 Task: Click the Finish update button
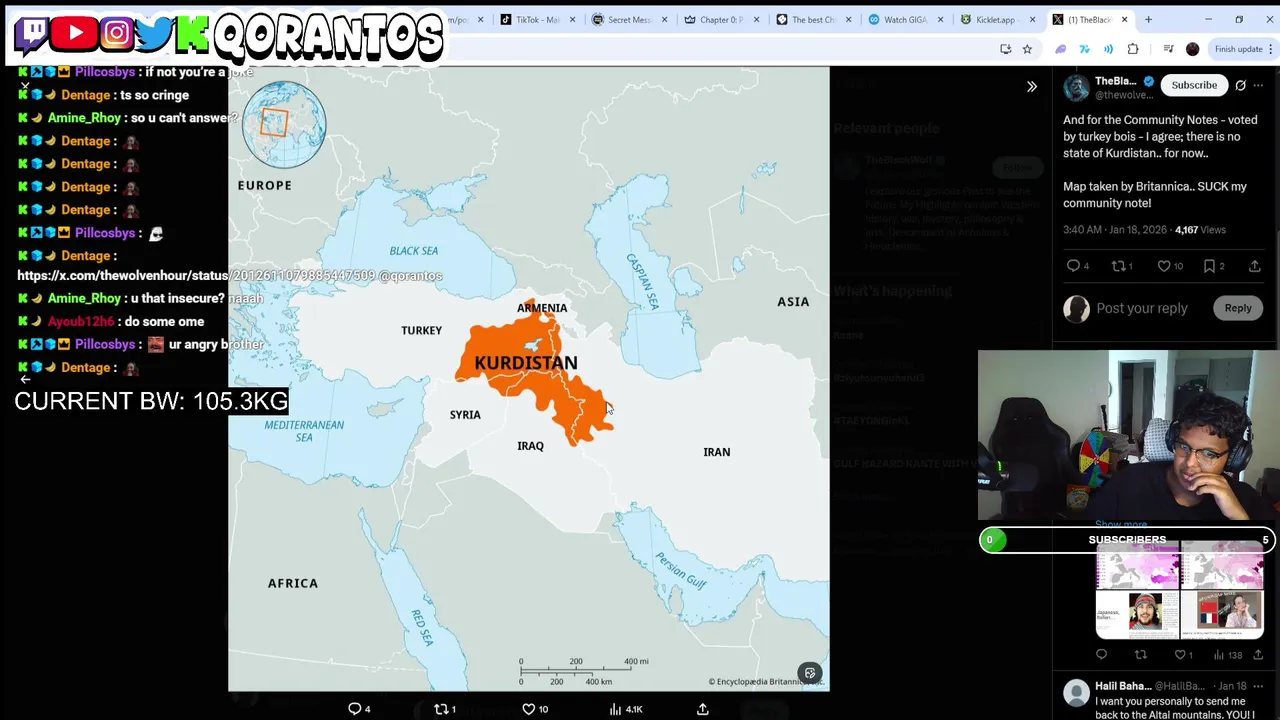[1238, 49]
